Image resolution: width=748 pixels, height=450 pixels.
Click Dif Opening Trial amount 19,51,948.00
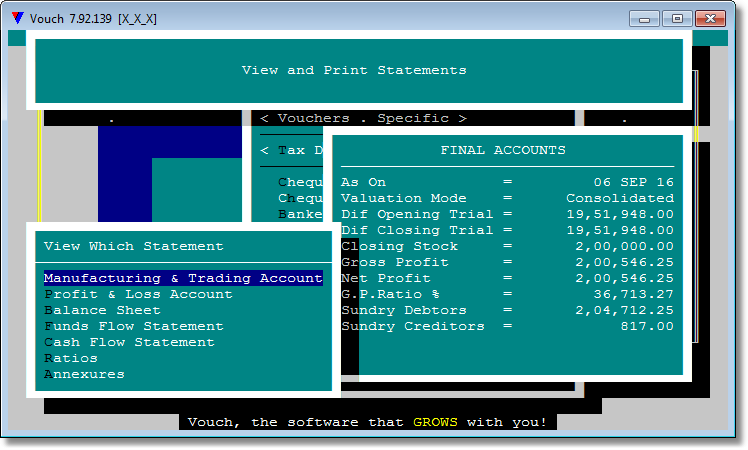(620, 214)
